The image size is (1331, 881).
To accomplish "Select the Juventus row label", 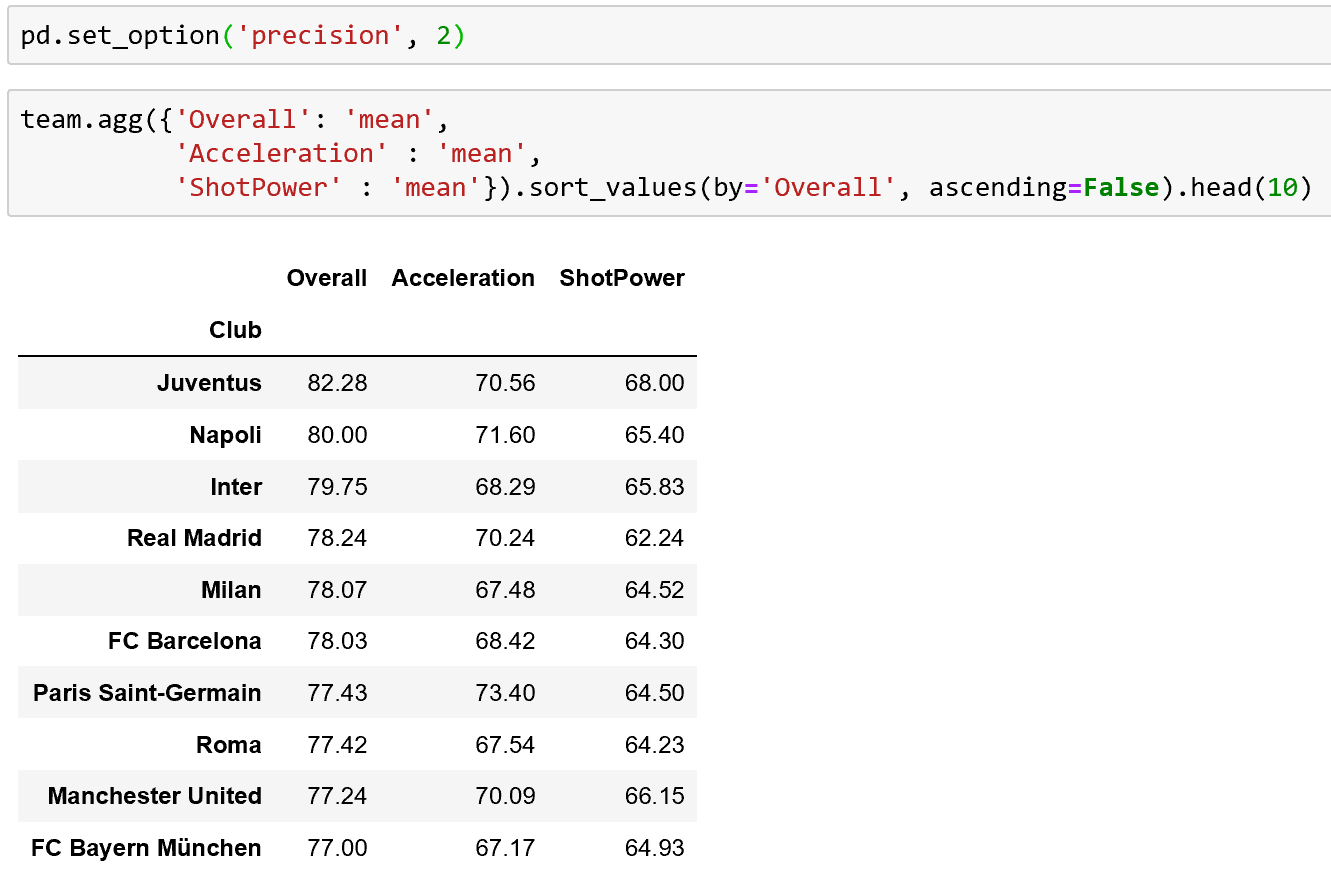I will [x=209, y=383].
